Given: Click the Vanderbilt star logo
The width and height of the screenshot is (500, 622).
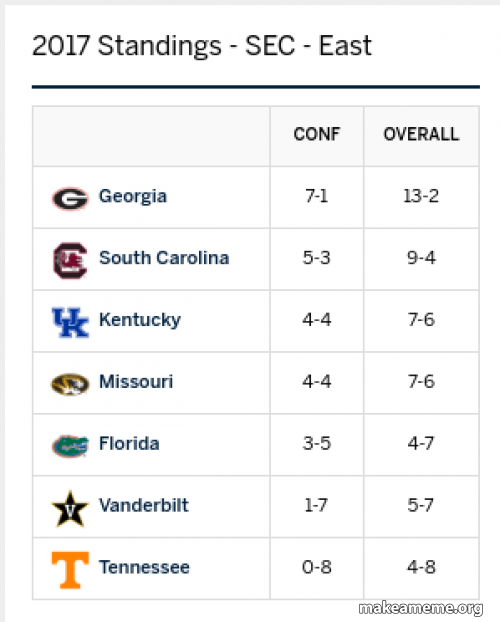Looking at the screenshot, I should 70,509.
